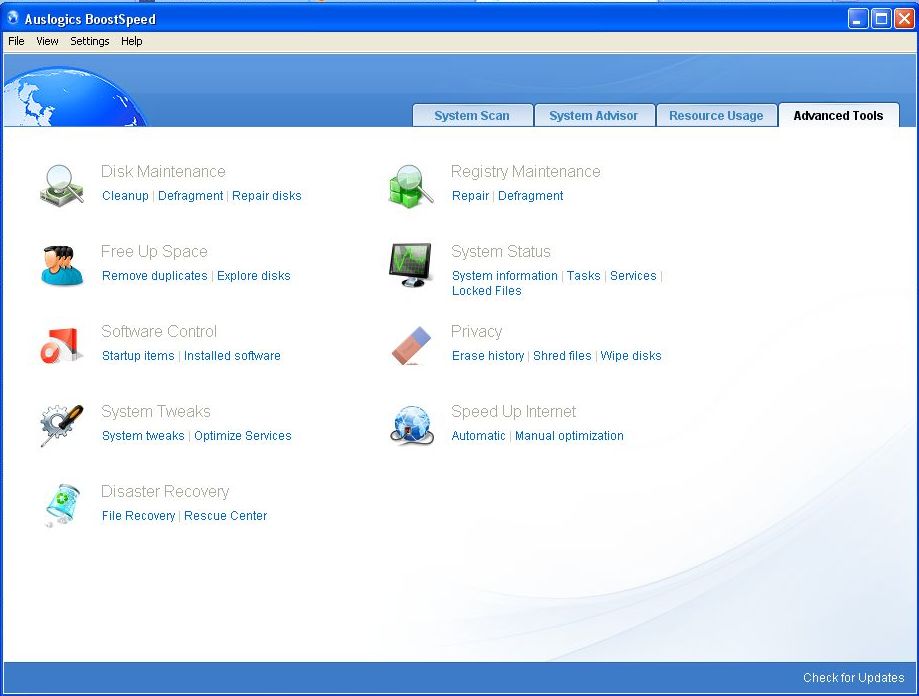The width and height of the screenshot is (919, 696).
Task: Click the Auslogics BoostSpeed title bar icon
Action: (13, 18)
